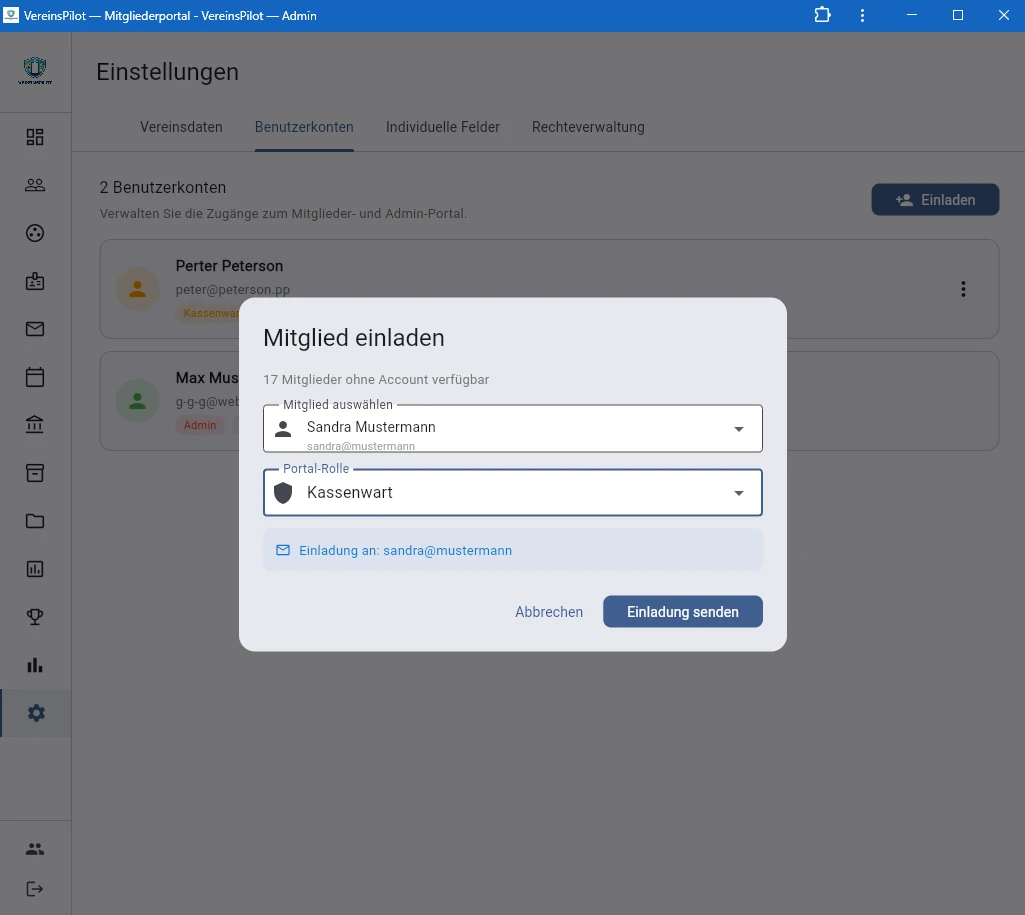Open the Individuelle Felder tab
Screen dimensions: 1025x915
coord(443,127)
